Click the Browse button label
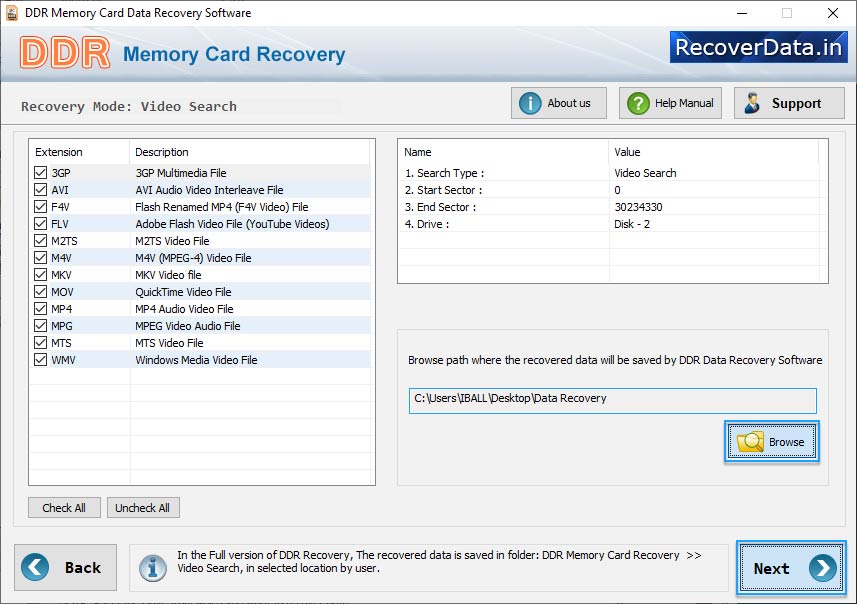857x604 pixels. [786, 442]
